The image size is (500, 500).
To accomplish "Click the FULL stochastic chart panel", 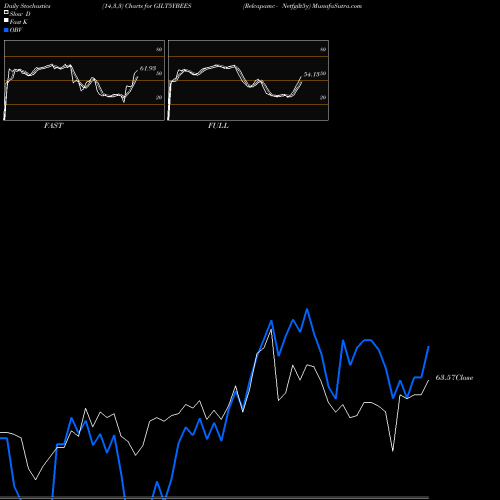I will [248, 80].
